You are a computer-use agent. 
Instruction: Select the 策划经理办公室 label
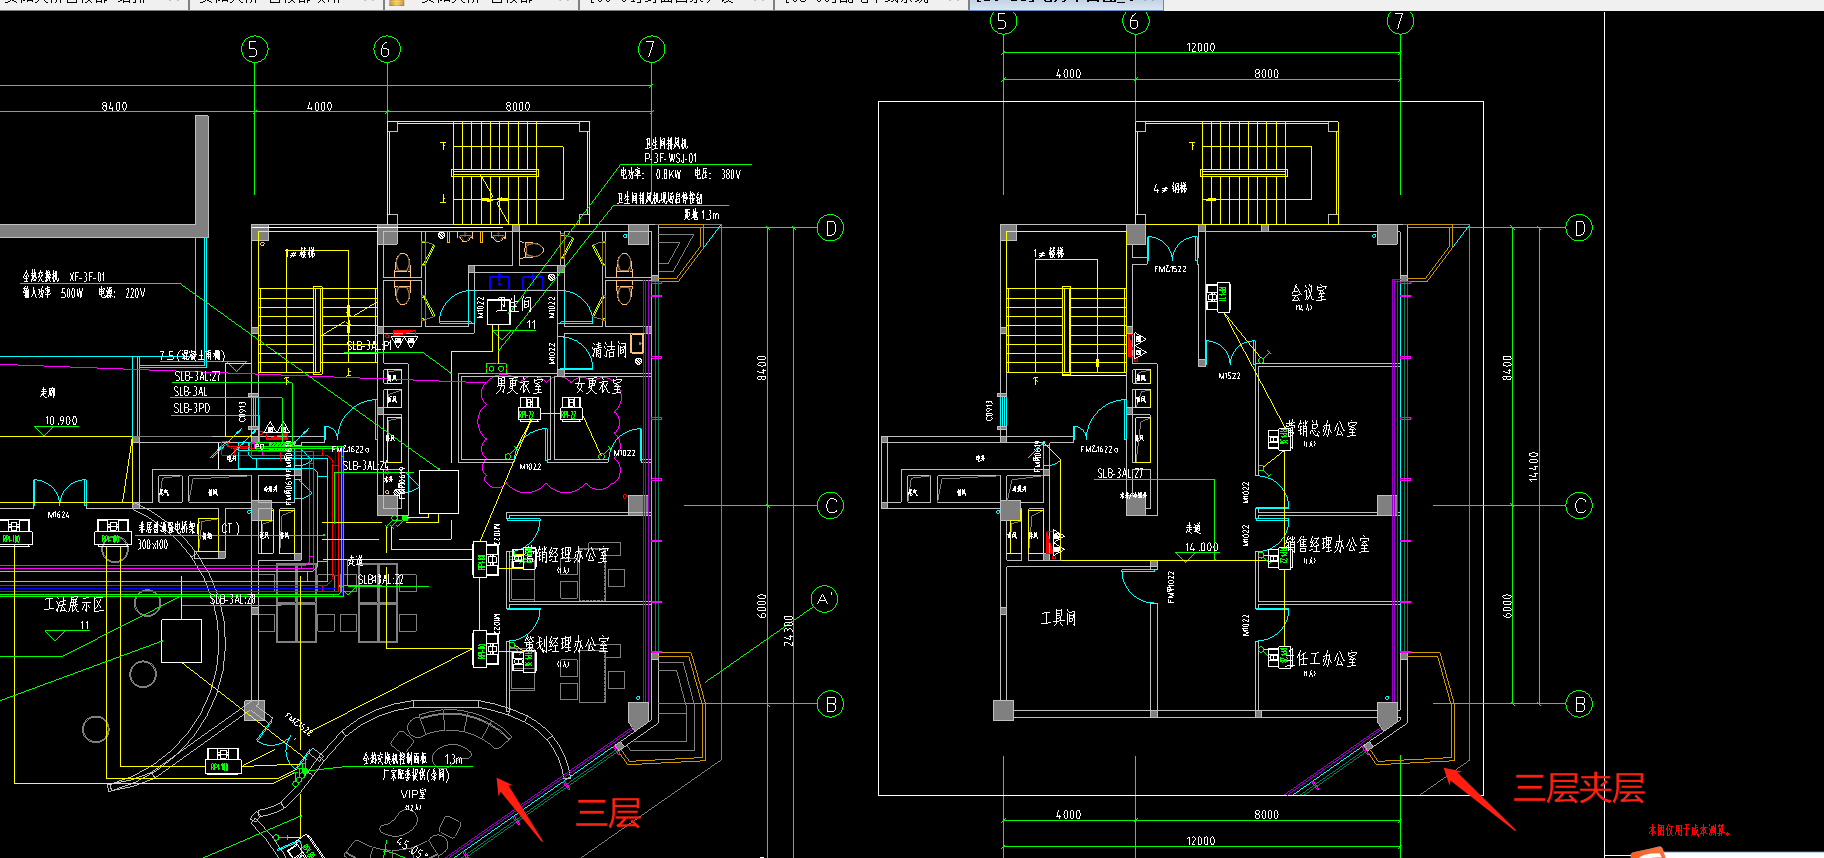[566, 645]
